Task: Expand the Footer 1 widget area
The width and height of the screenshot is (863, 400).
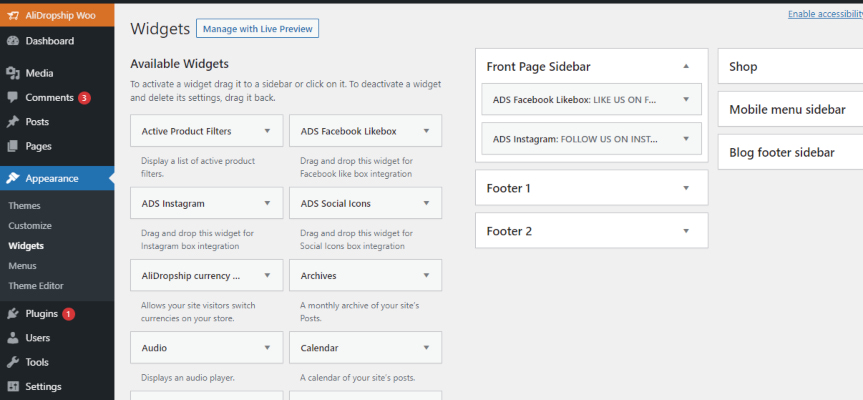Action: pos(686,188)
